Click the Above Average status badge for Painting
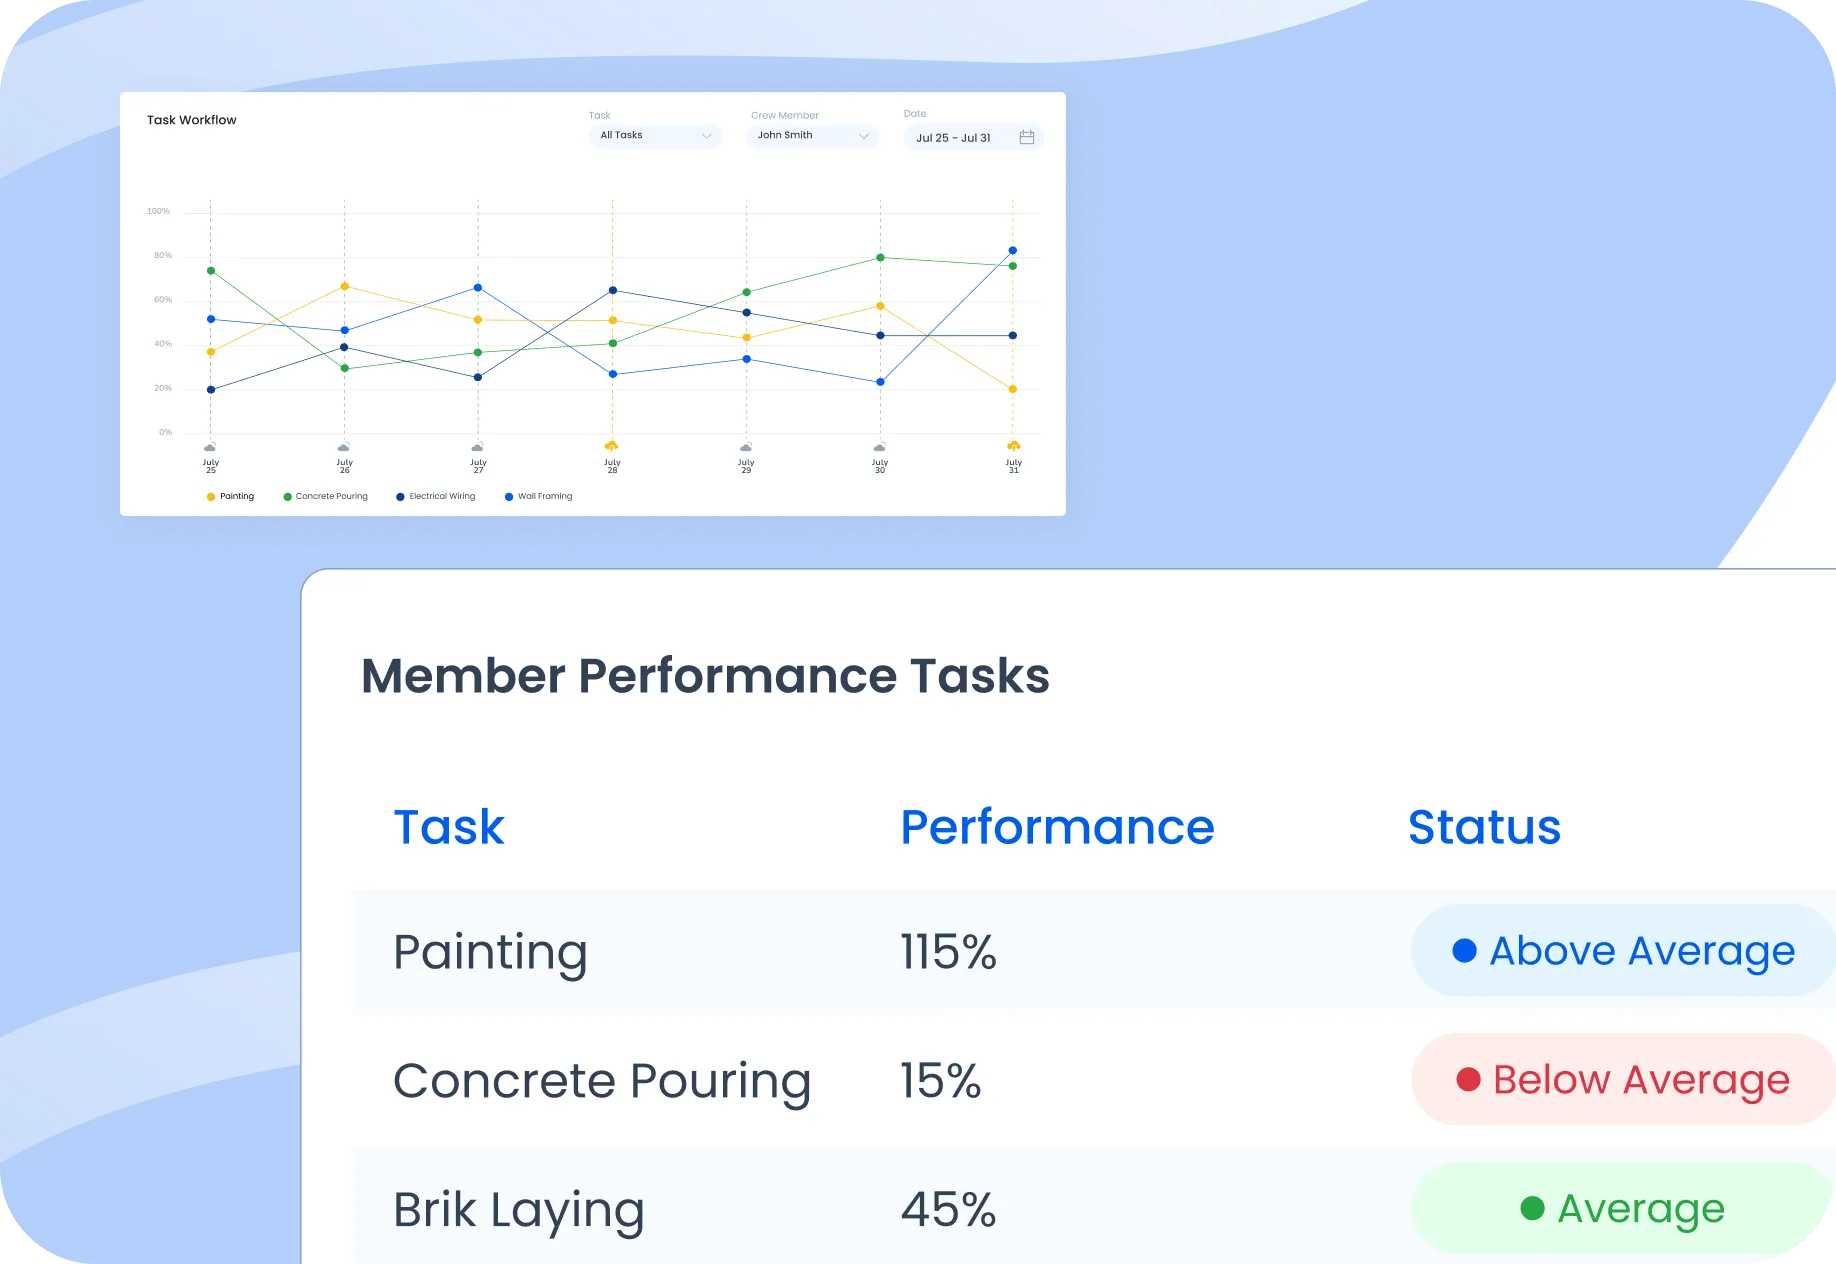This screenshot has width=1836, height=1264. tap(1620, 951)
